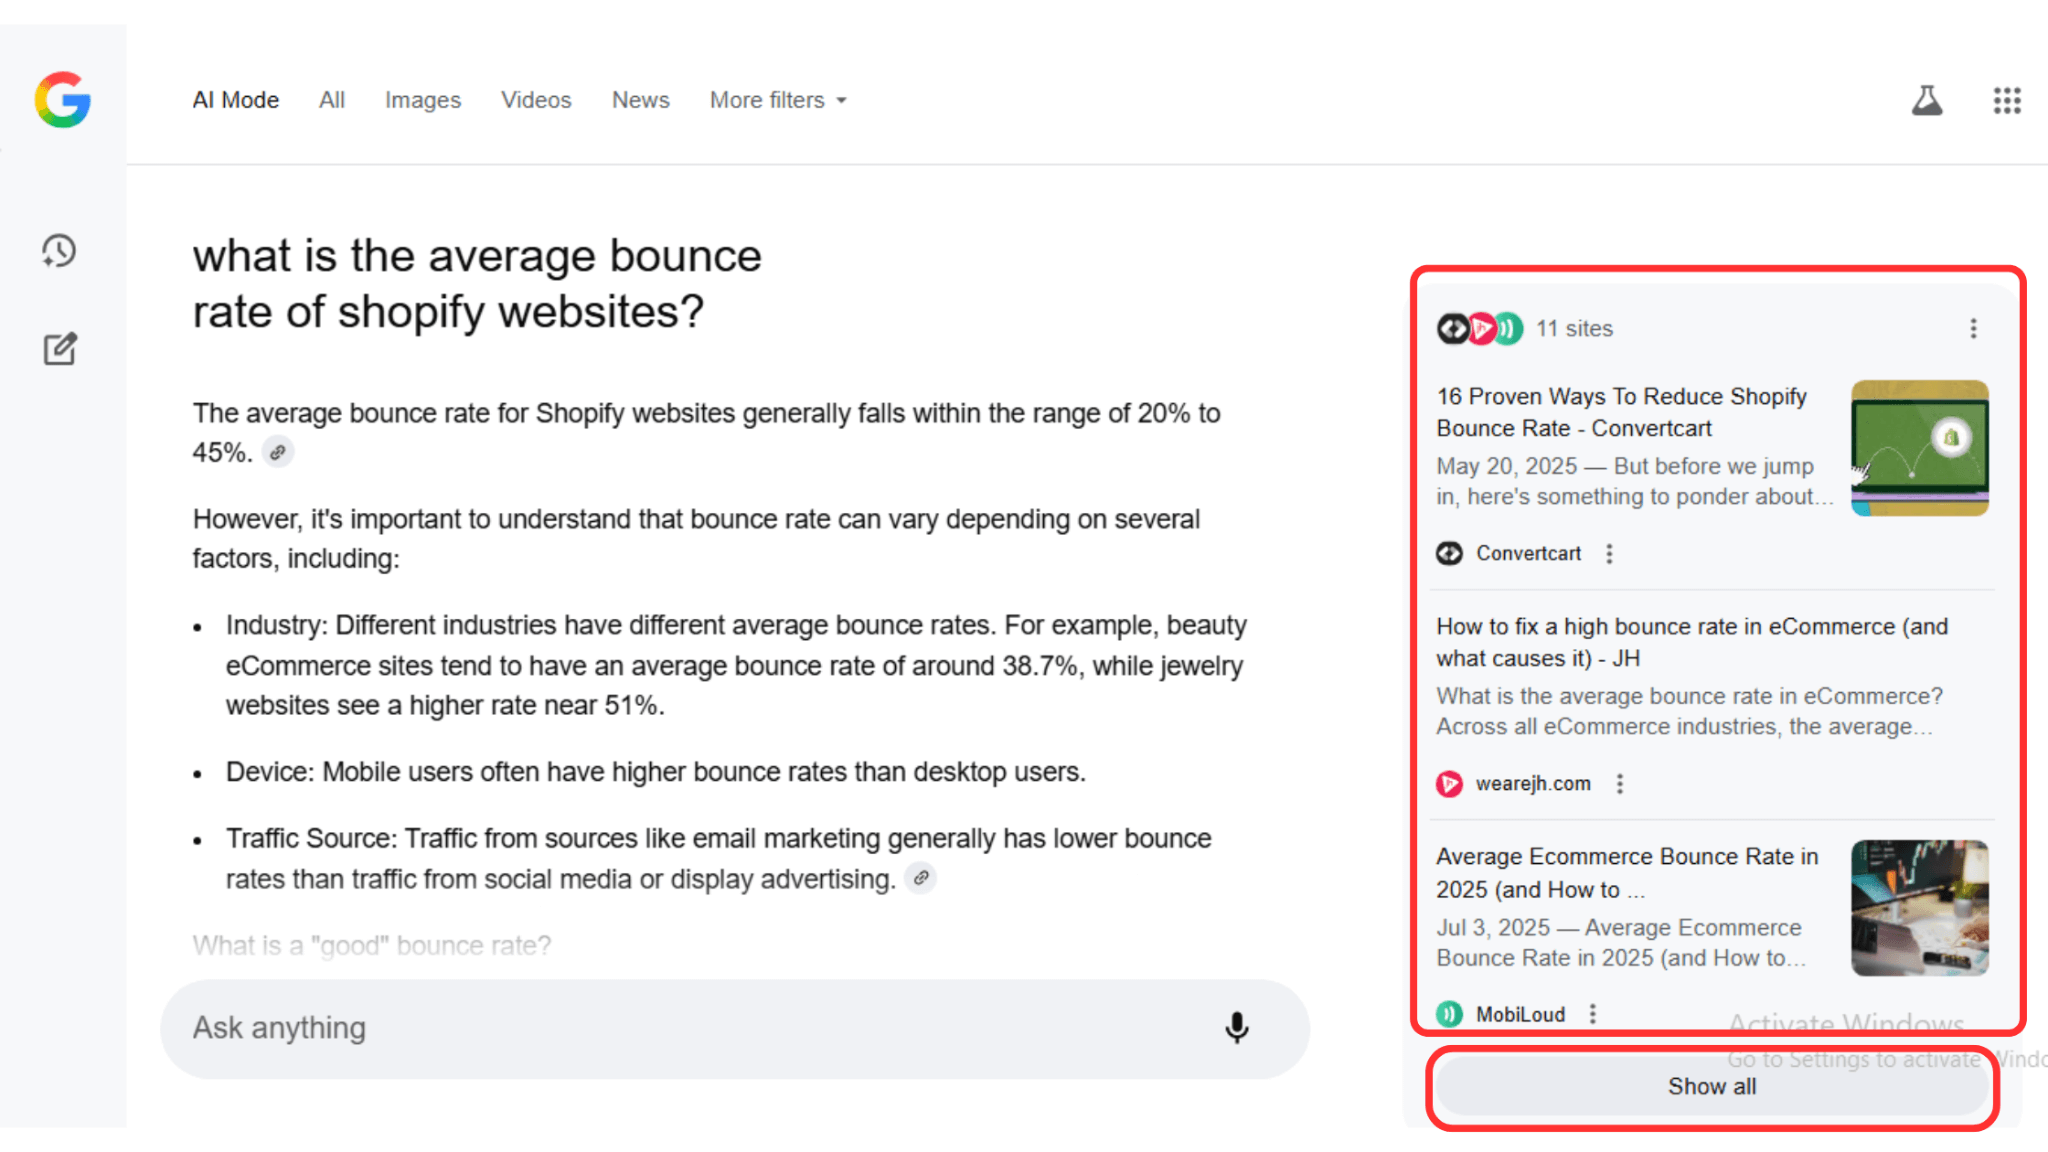Switch to the News tab
The width and height of the screenshot is (2048, 1152).
[x=640, y=100]
